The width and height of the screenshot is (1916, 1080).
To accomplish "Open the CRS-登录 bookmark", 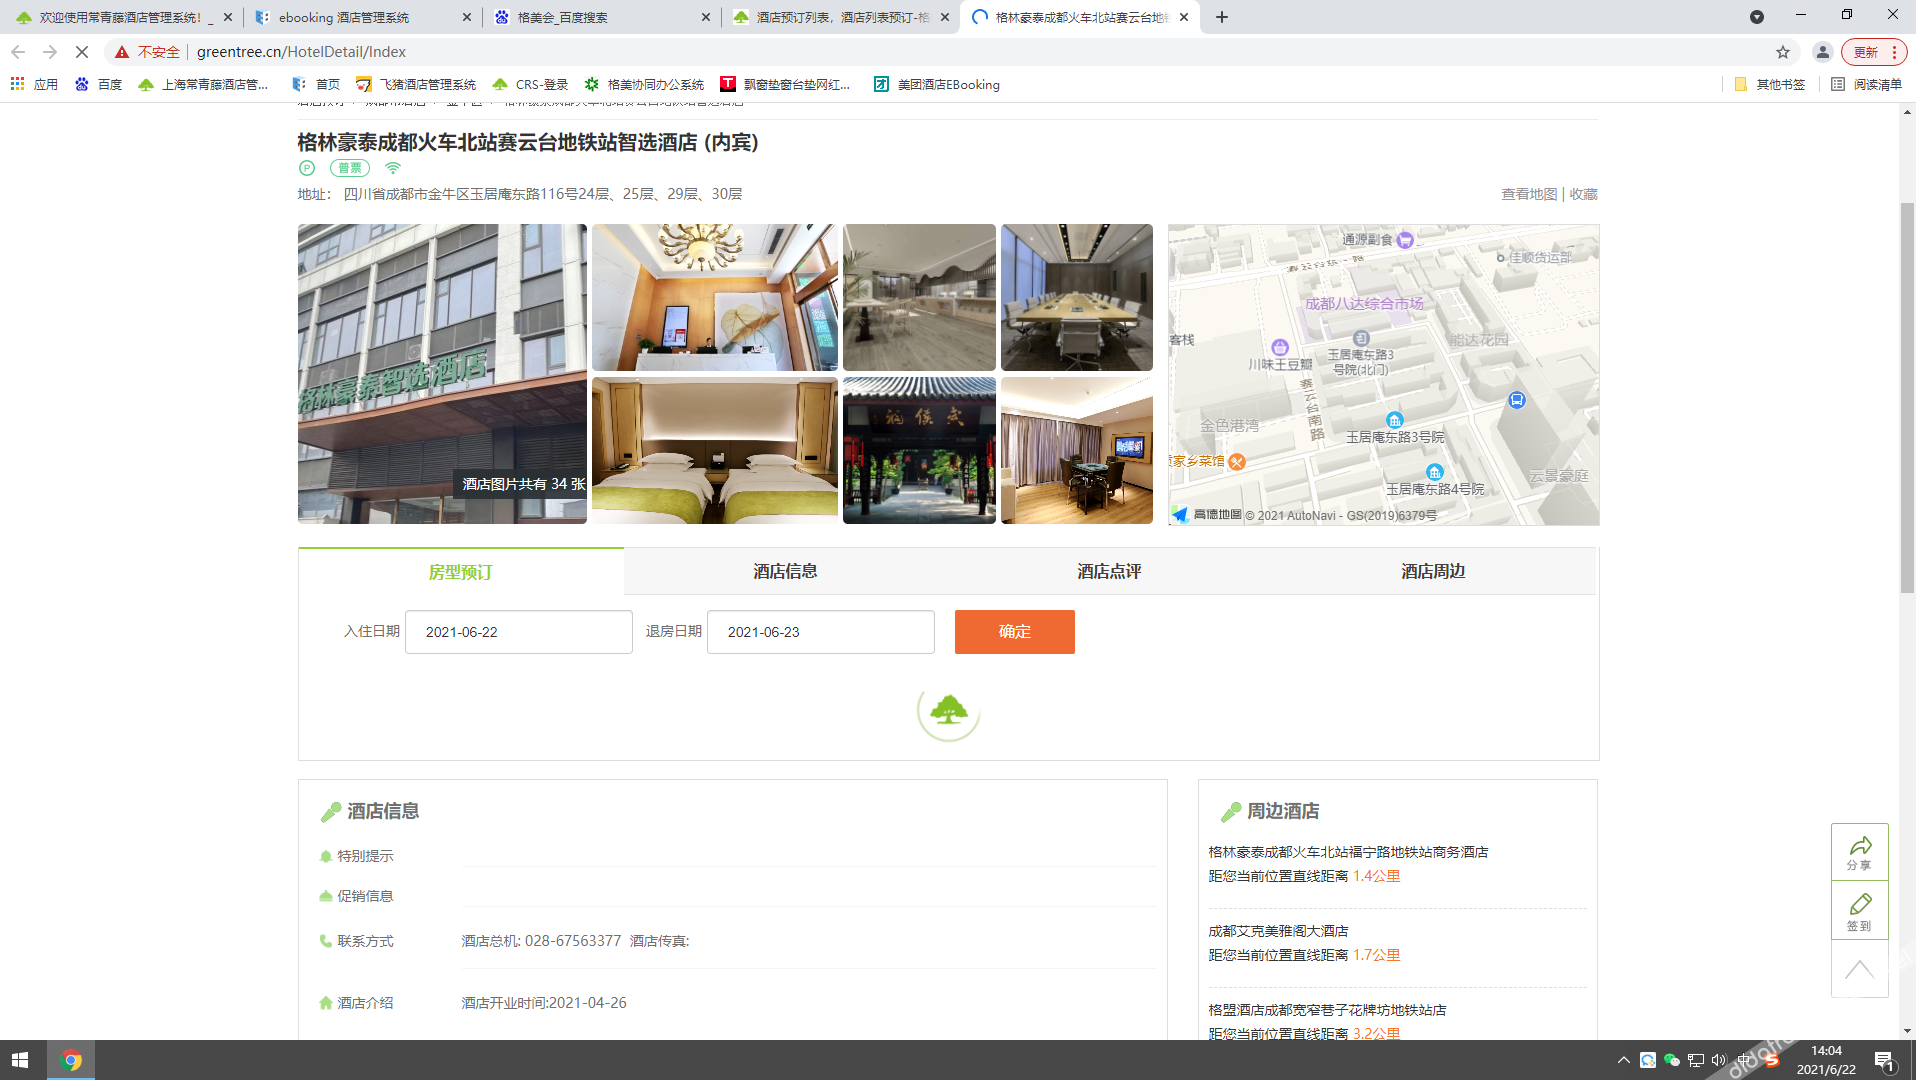I will [530, 85].
